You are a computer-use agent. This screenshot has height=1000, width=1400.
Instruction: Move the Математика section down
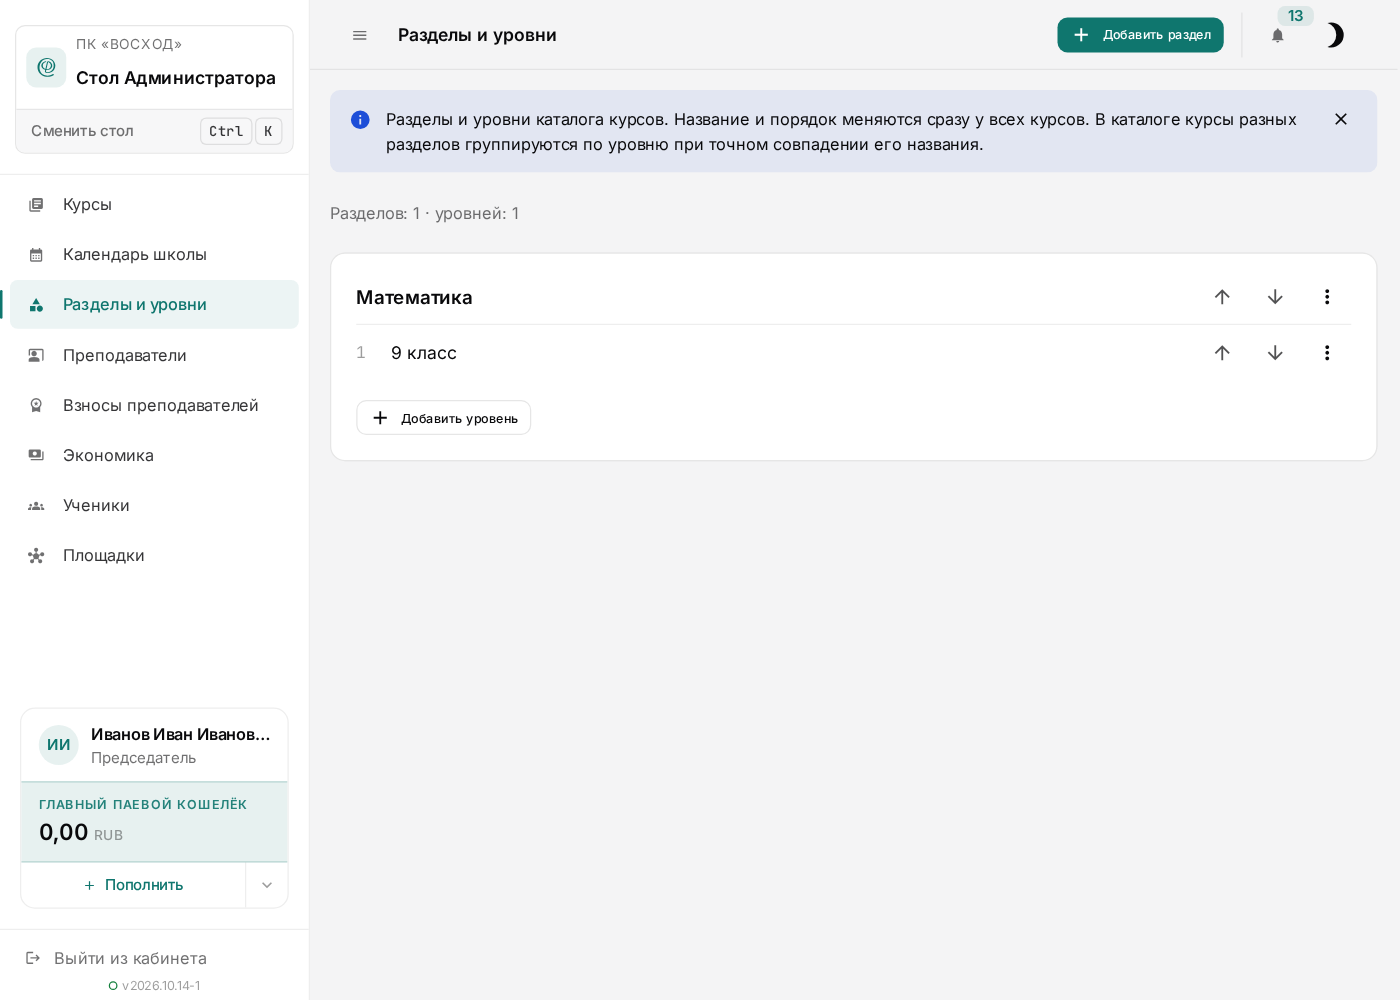click(1275, 297)
